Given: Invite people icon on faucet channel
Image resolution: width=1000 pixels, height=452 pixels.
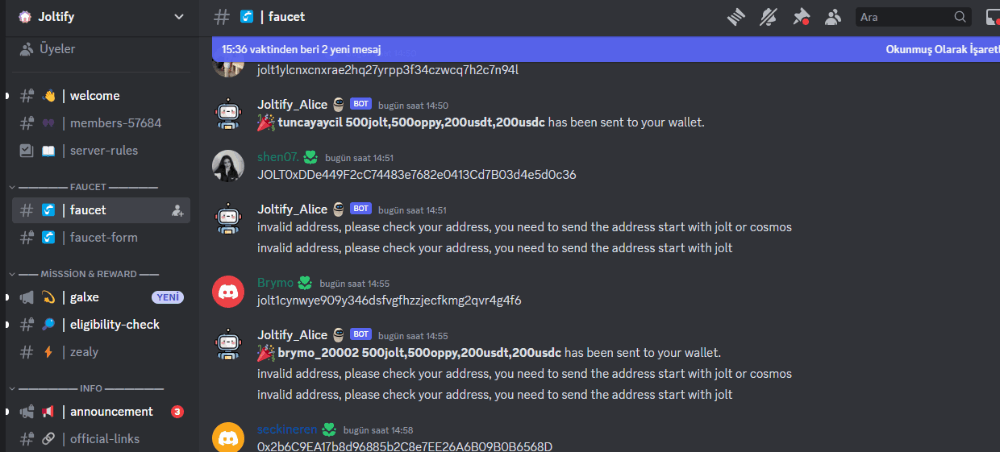Looking at the screenshot, I should pos(178,210).
